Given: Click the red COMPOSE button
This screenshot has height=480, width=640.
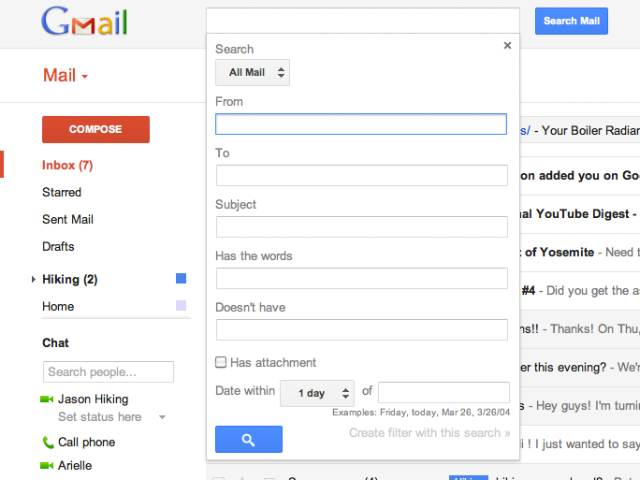Looking at the screenshot, I should (x=96, y=129).
